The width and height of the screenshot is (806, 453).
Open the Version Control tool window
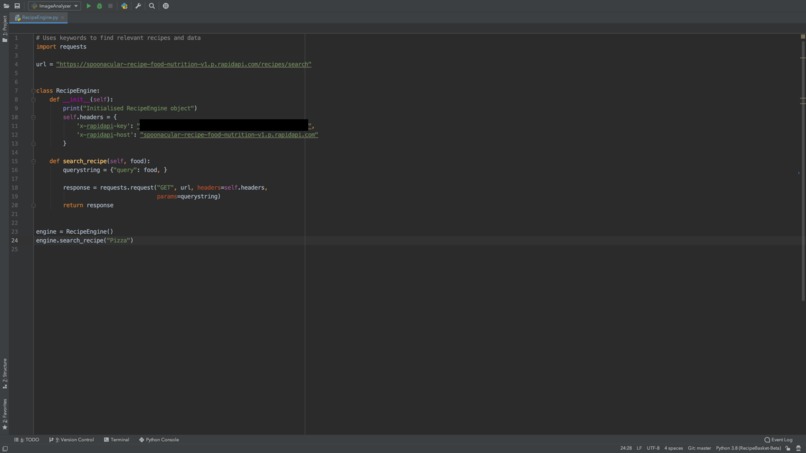coord(71,440)
